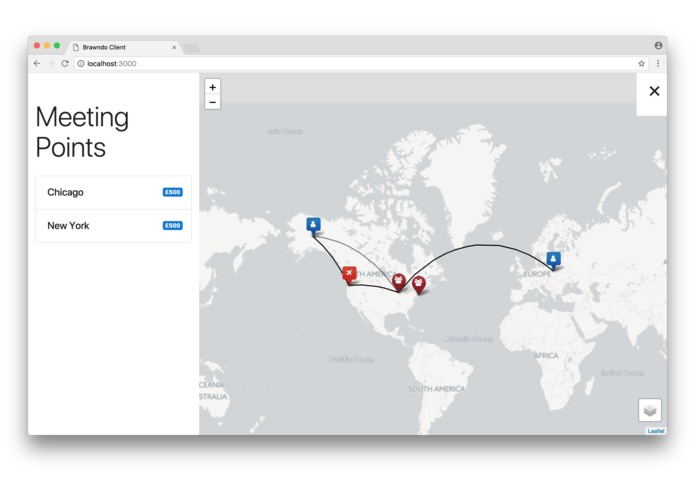Go forward in browser history
Image resolution: width=695 pixels, height=494 pixels.
coord(51,63)
